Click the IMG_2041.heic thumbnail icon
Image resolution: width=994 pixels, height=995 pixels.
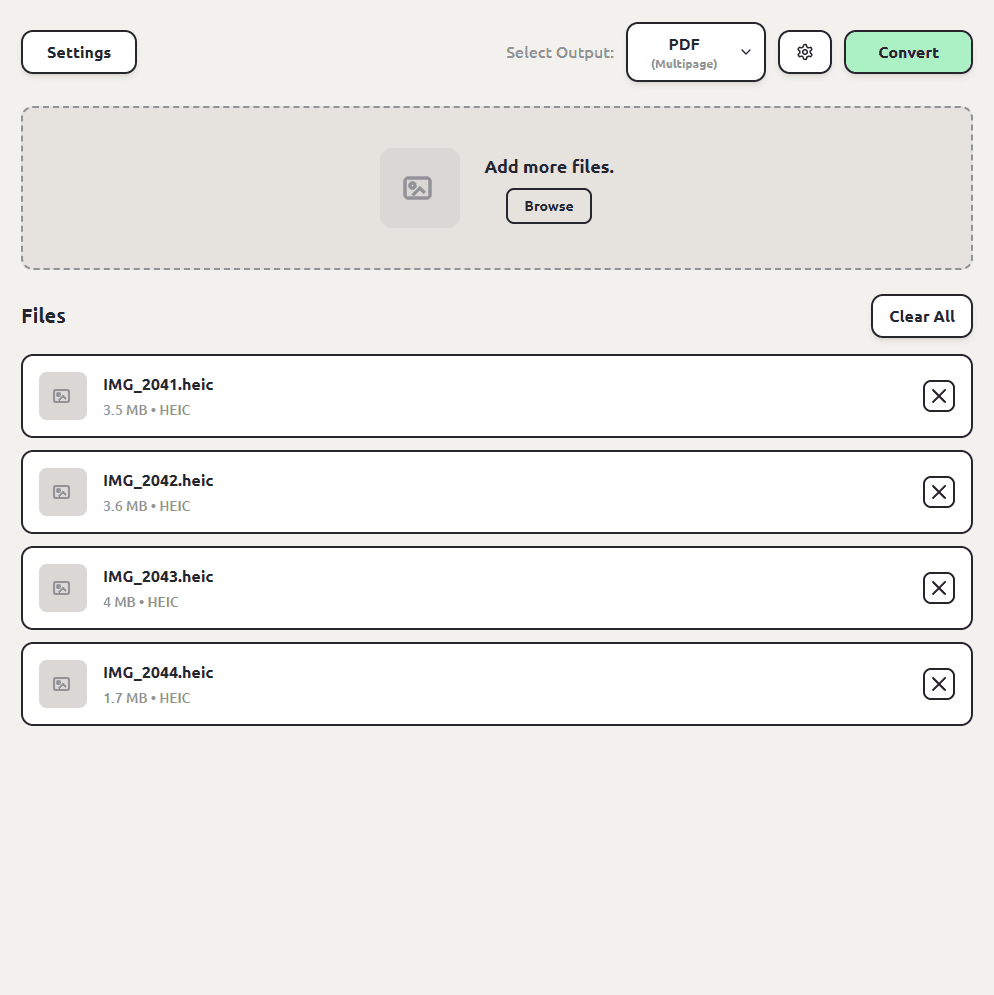tap(63, 396)
